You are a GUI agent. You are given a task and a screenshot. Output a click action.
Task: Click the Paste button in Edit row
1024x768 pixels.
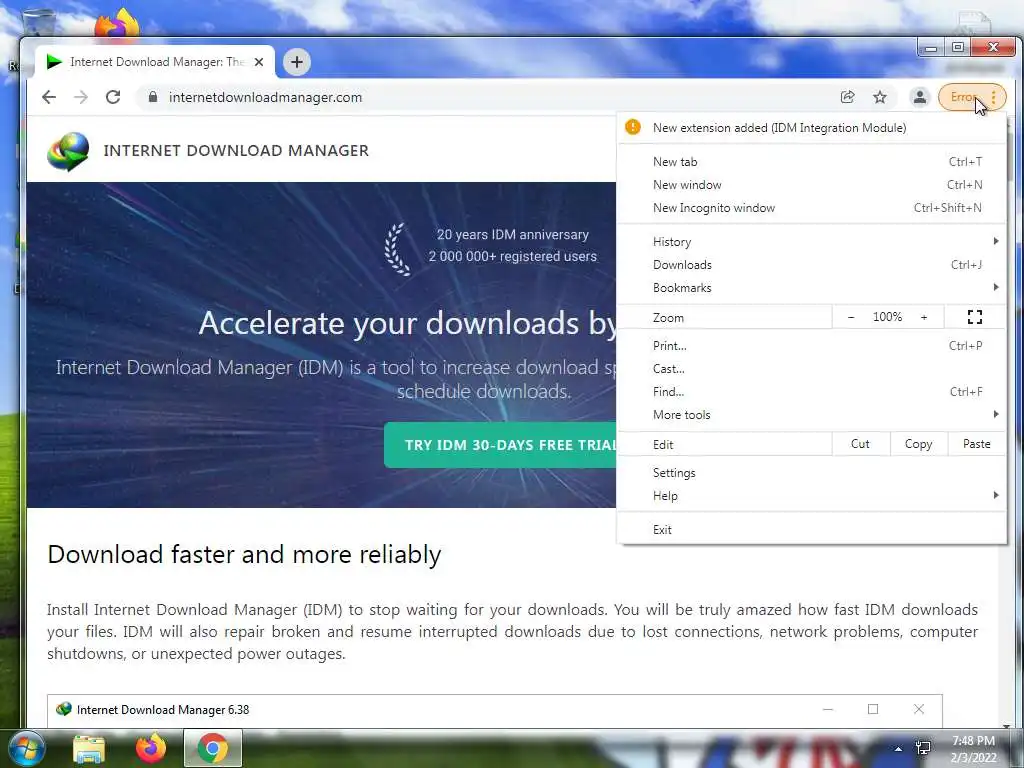976,444
